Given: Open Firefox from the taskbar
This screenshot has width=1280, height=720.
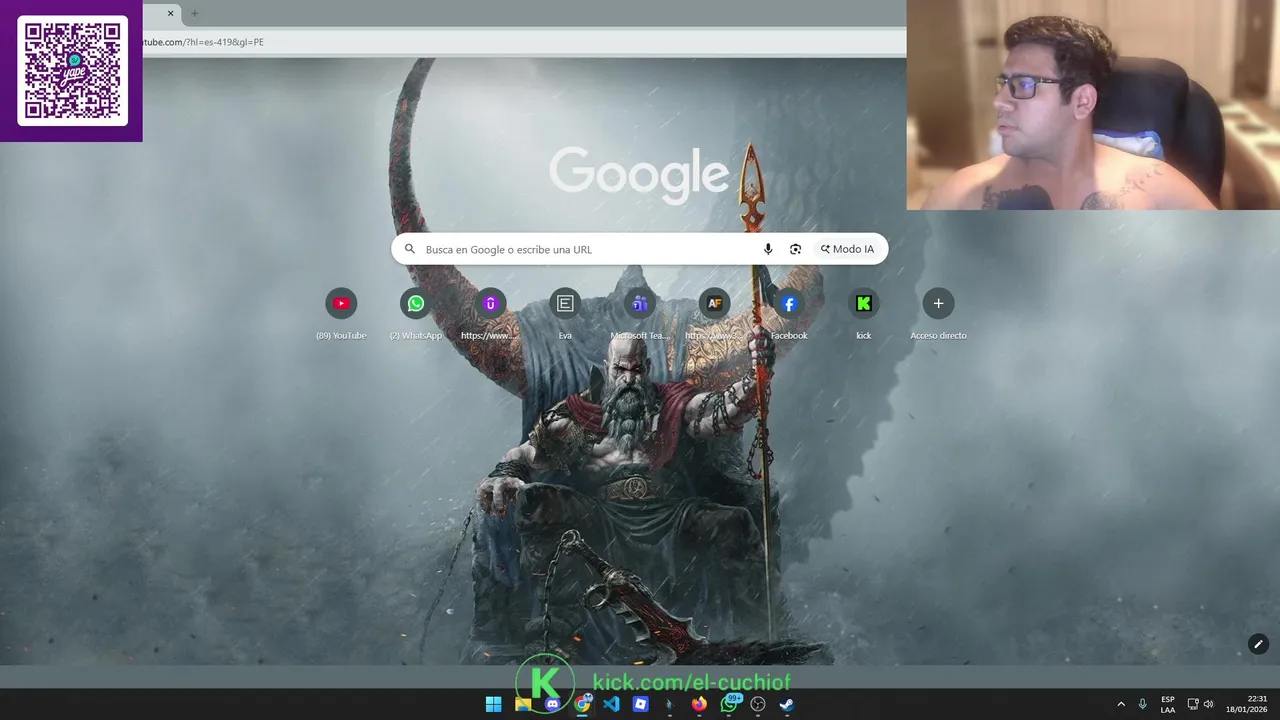Looking at the screenshot, I should pyautogui.click(x=699, y=704).
